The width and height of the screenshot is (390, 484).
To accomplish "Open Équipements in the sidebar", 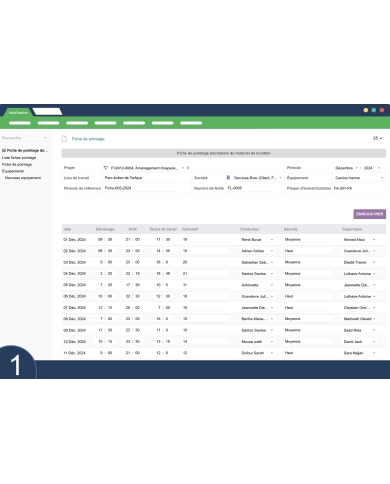I will point(13,171).
